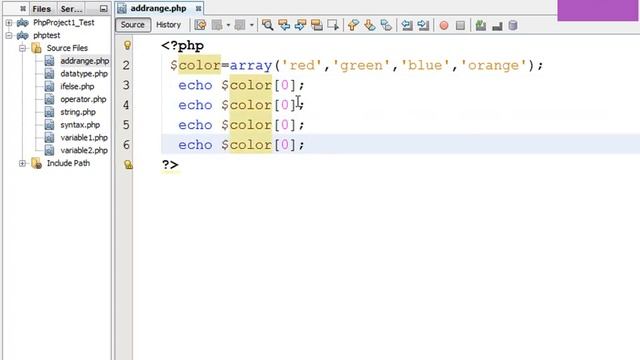Click the lightbulb hint on line 1
This screenshot has height=360, width=640.
point(127,45)
